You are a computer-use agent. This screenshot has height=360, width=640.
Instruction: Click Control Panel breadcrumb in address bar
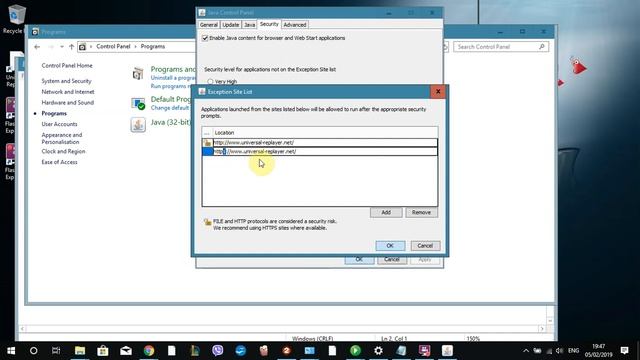[113, 47]
